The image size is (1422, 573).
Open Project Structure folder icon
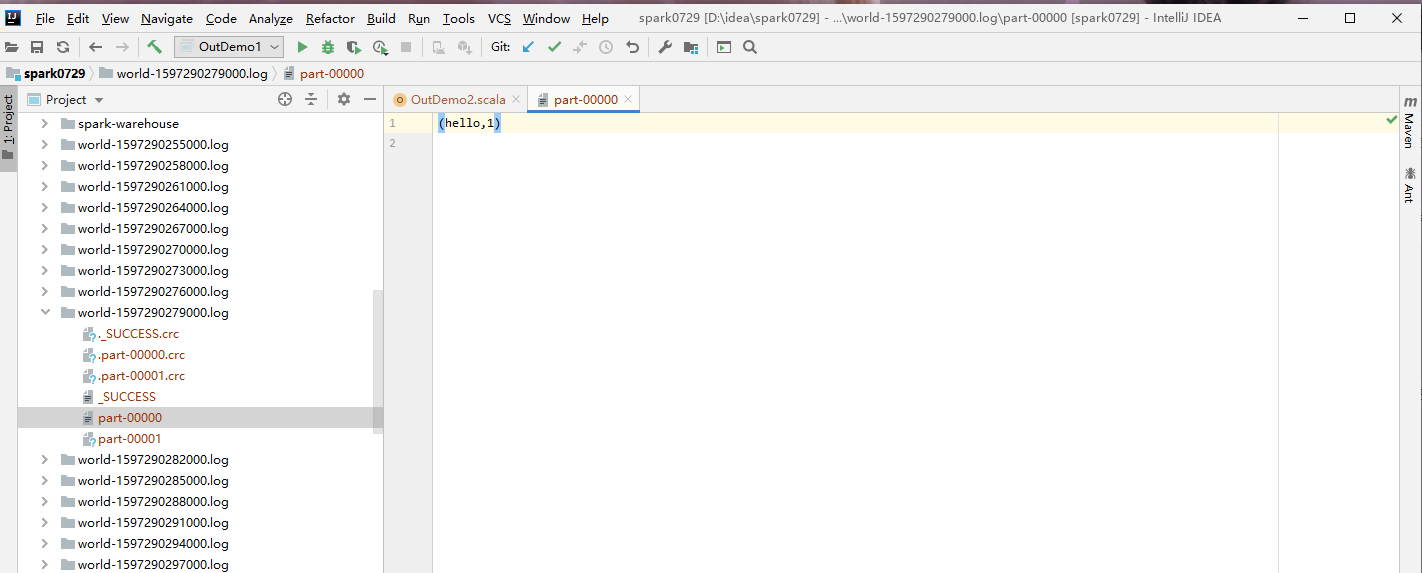point(691,47)
